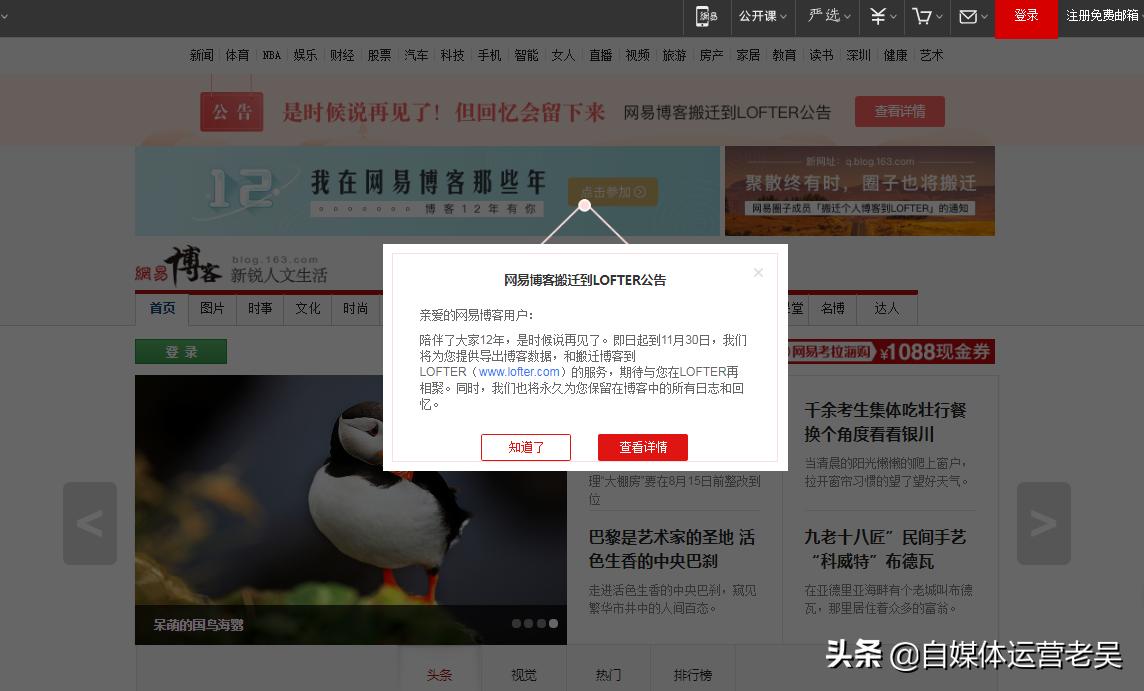Click the 知道了 button in the dialog
This screenshot has height=691, width=1144.
[x=526, y=447]
